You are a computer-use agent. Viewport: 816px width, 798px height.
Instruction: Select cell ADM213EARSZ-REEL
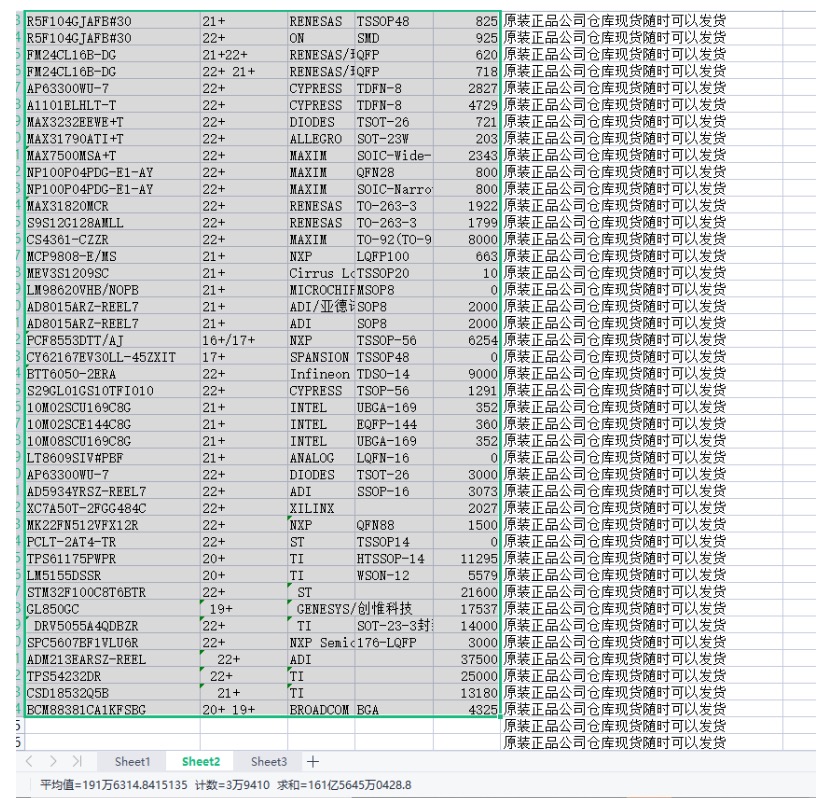[x=112, y=660]
